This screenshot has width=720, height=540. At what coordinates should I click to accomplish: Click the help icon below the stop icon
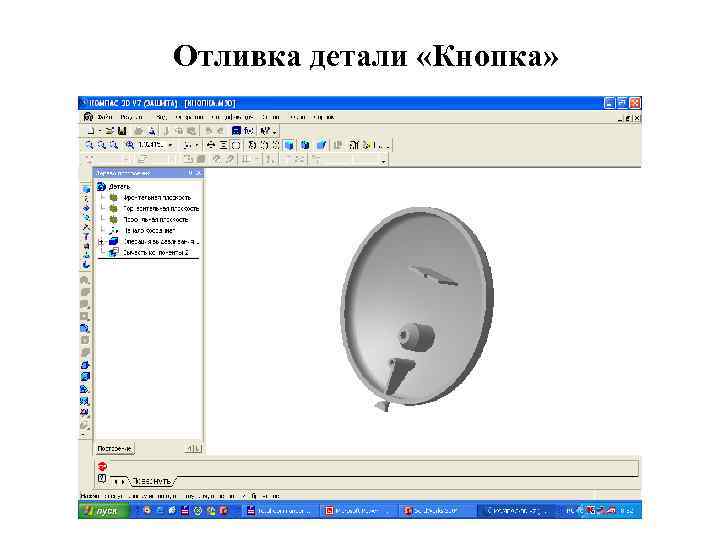(x=102, y=478)
